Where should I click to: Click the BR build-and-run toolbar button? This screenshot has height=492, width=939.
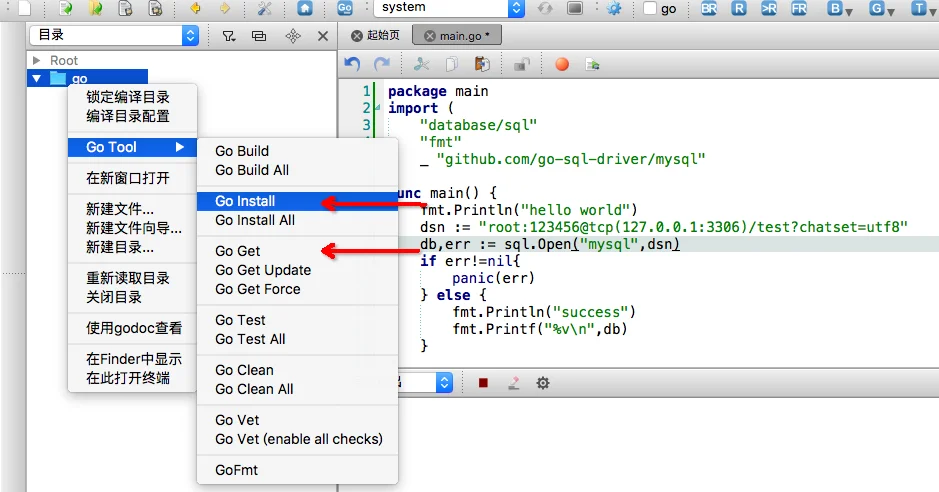709,8
